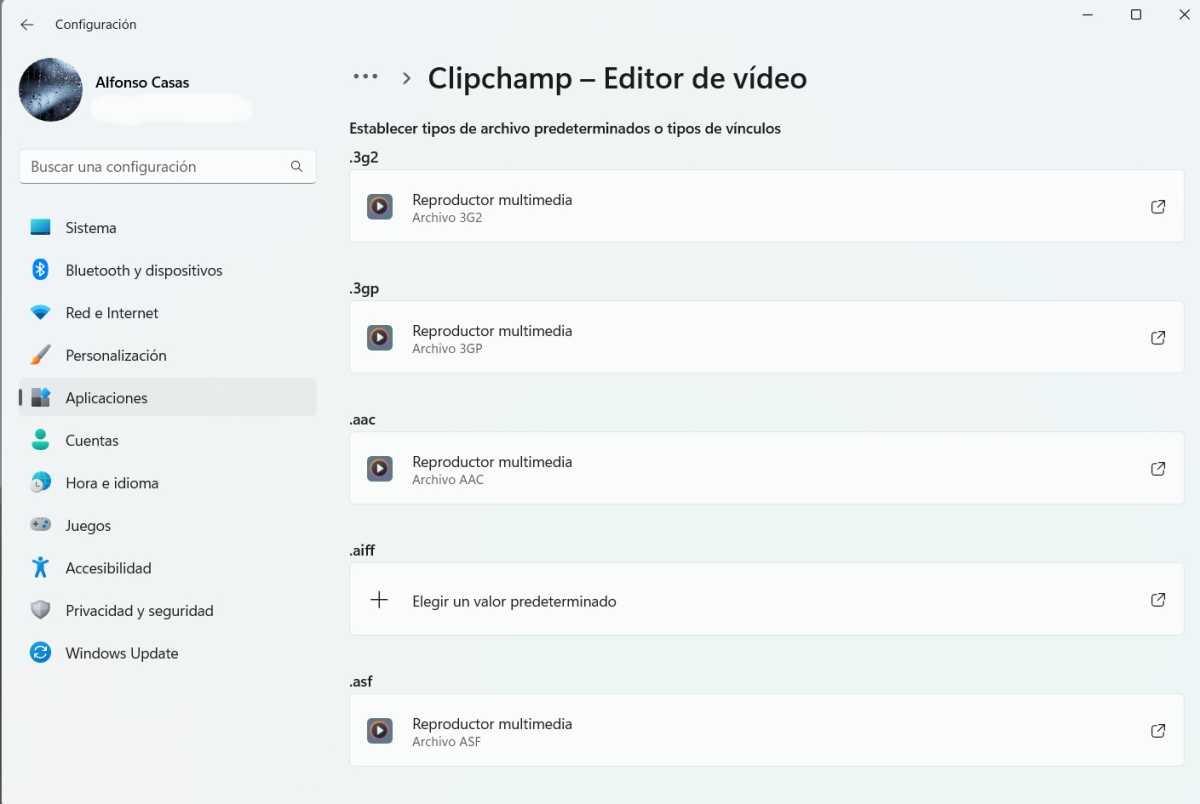This screenshot has height=804, width=1200.
Task: Open the Cuentas section
Action: (168, 440)
